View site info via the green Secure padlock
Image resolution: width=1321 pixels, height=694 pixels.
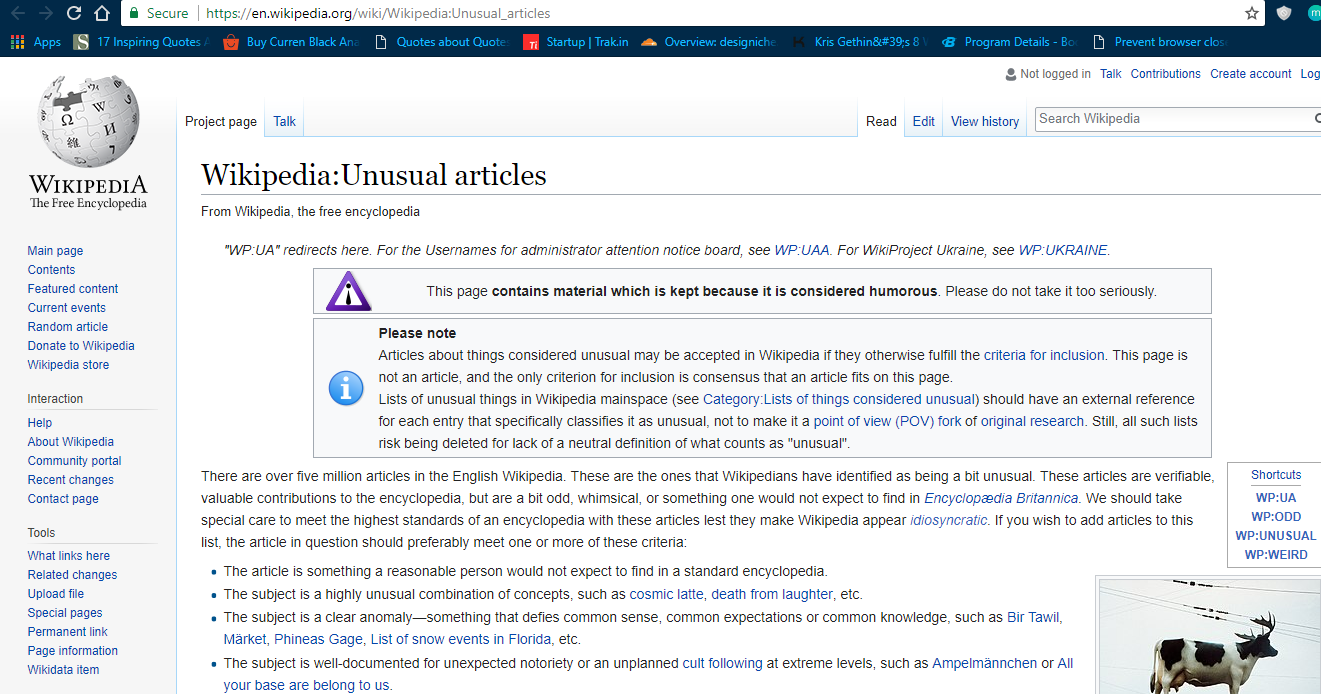tap(159, 13)
